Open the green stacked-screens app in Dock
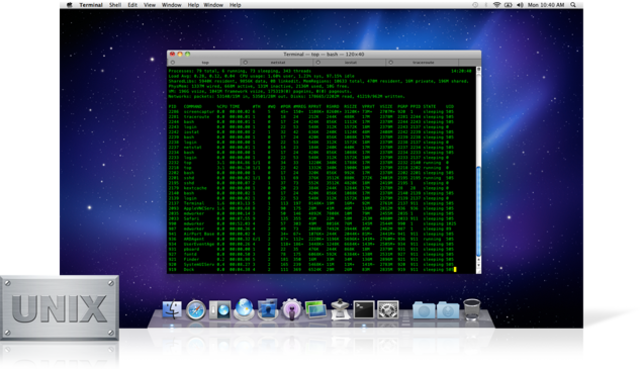The width and height of the screenshot is (640, 369). (316, 309)
